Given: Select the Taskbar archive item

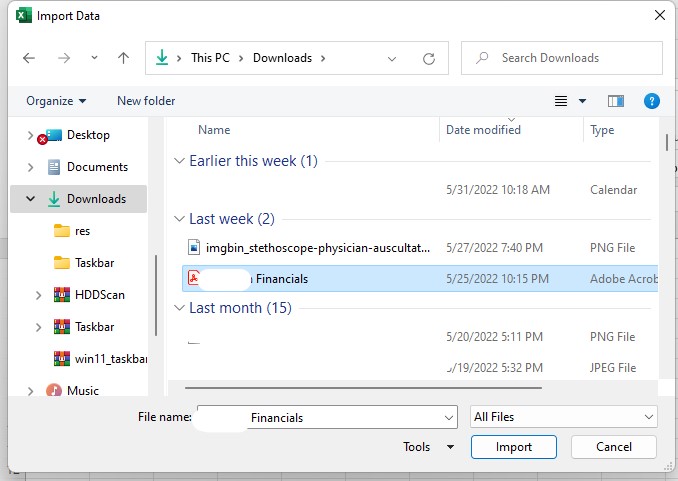Looking at the screenshot, I should pyautogui.click(x=84, y=327).
